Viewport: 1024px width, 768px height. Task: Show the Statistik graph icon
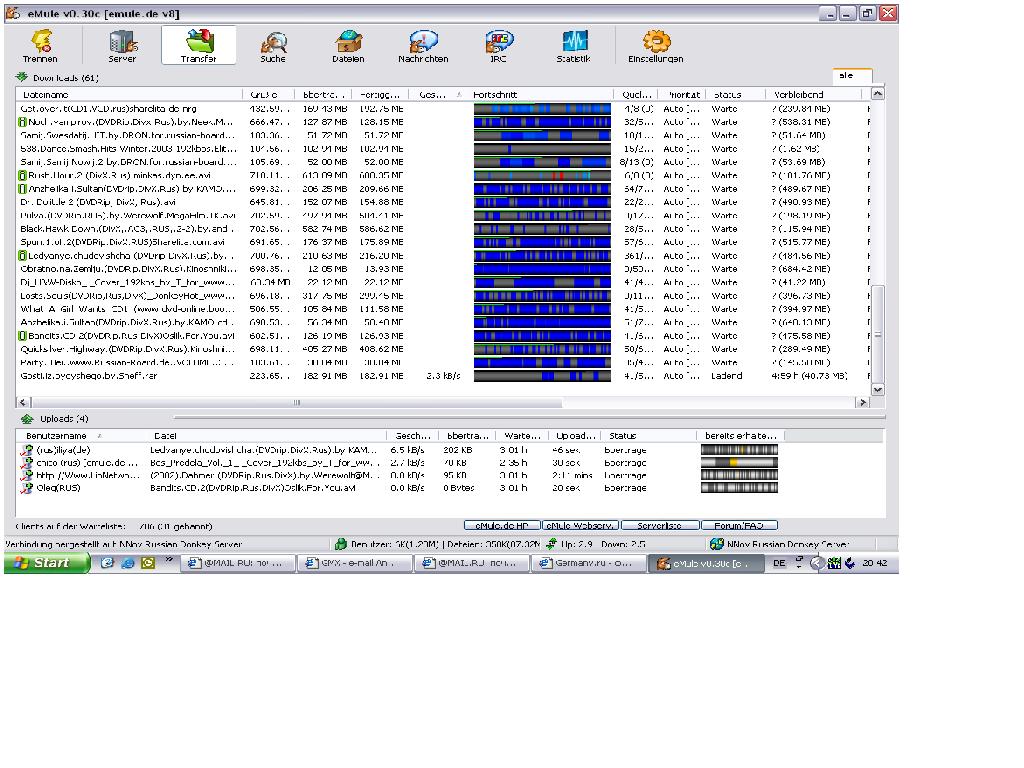(575, 41)
